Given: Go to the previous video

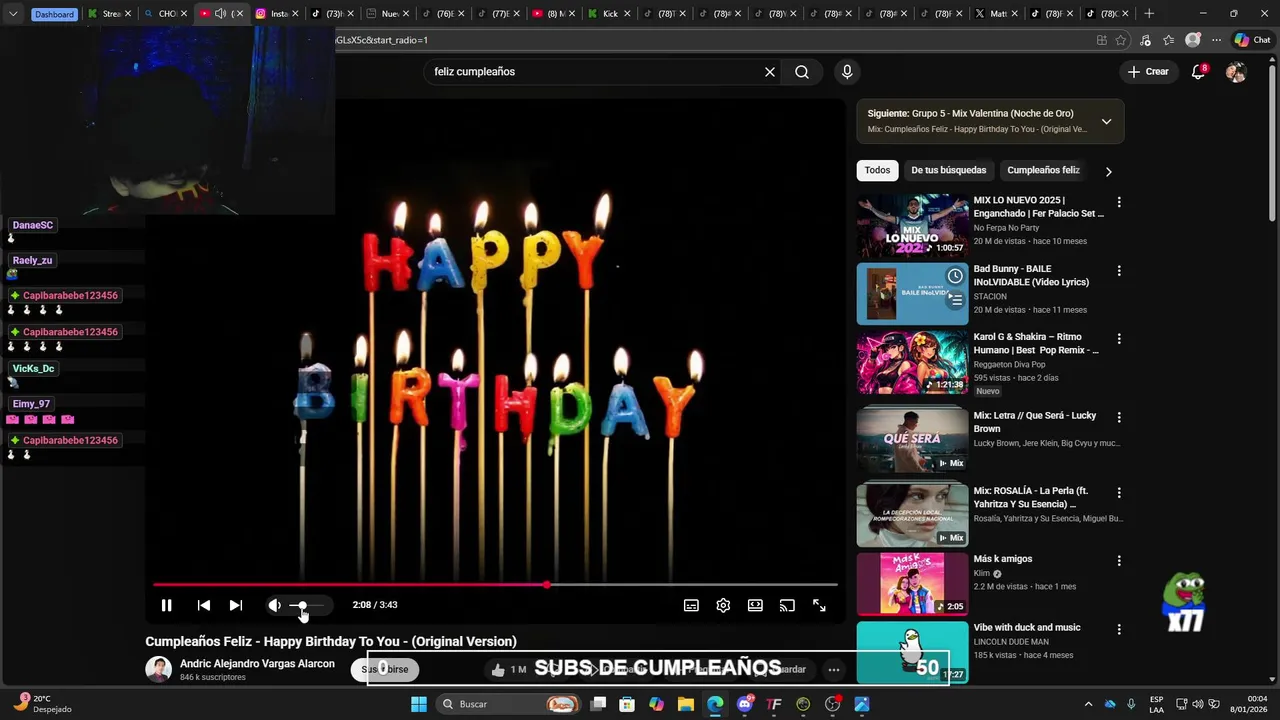Looking at the screenshot, I should 204,605.
